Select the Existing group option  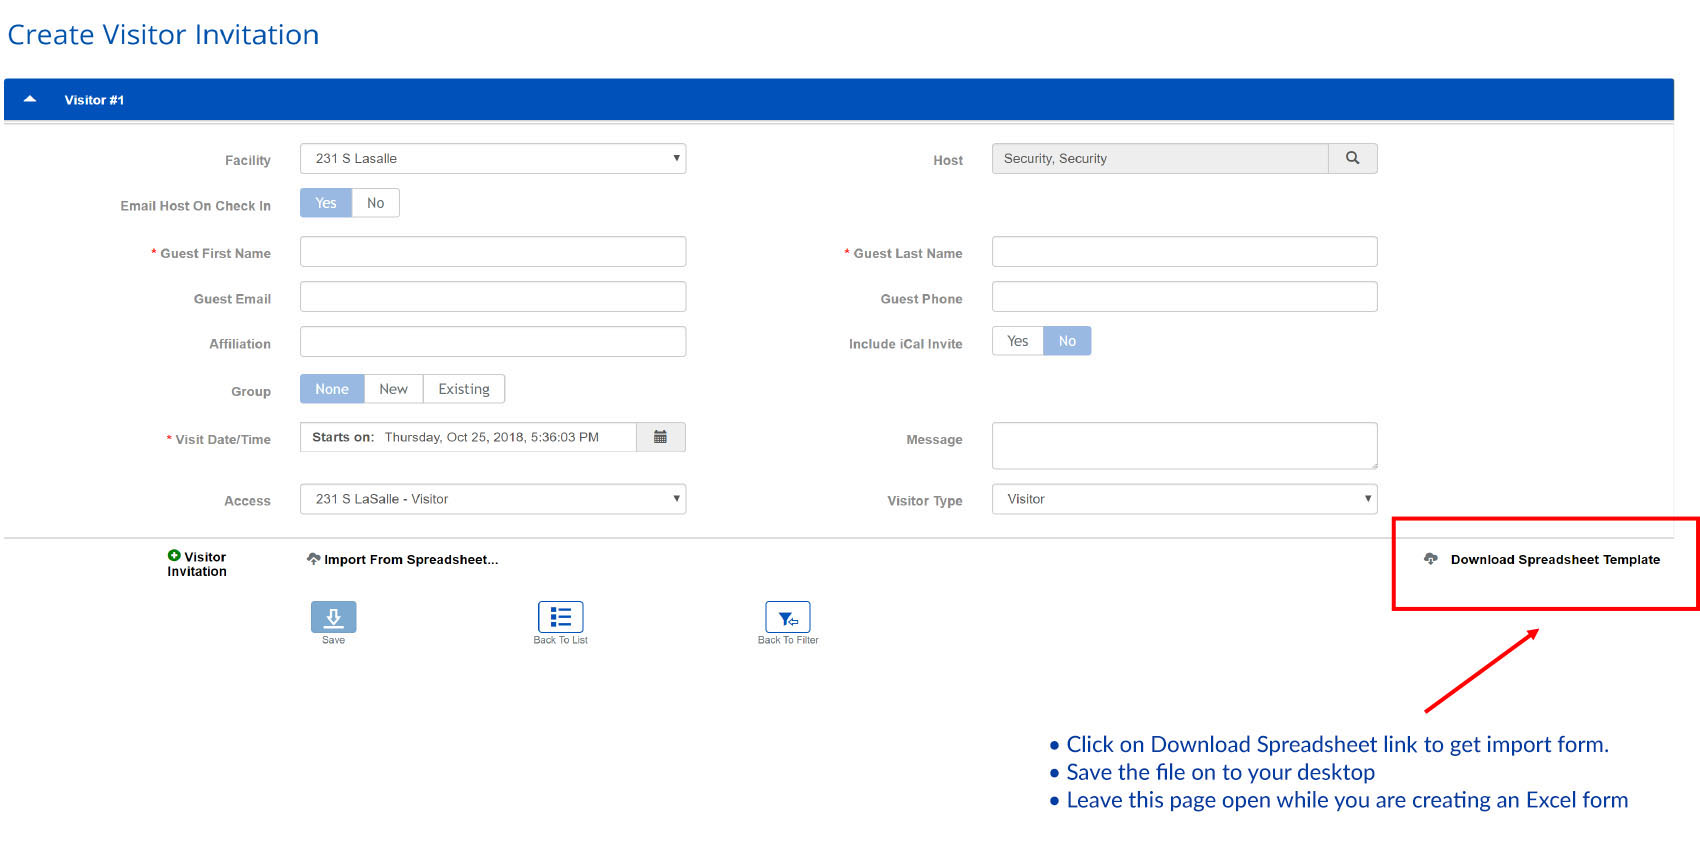pyautogui.click(x=464, y=389)
